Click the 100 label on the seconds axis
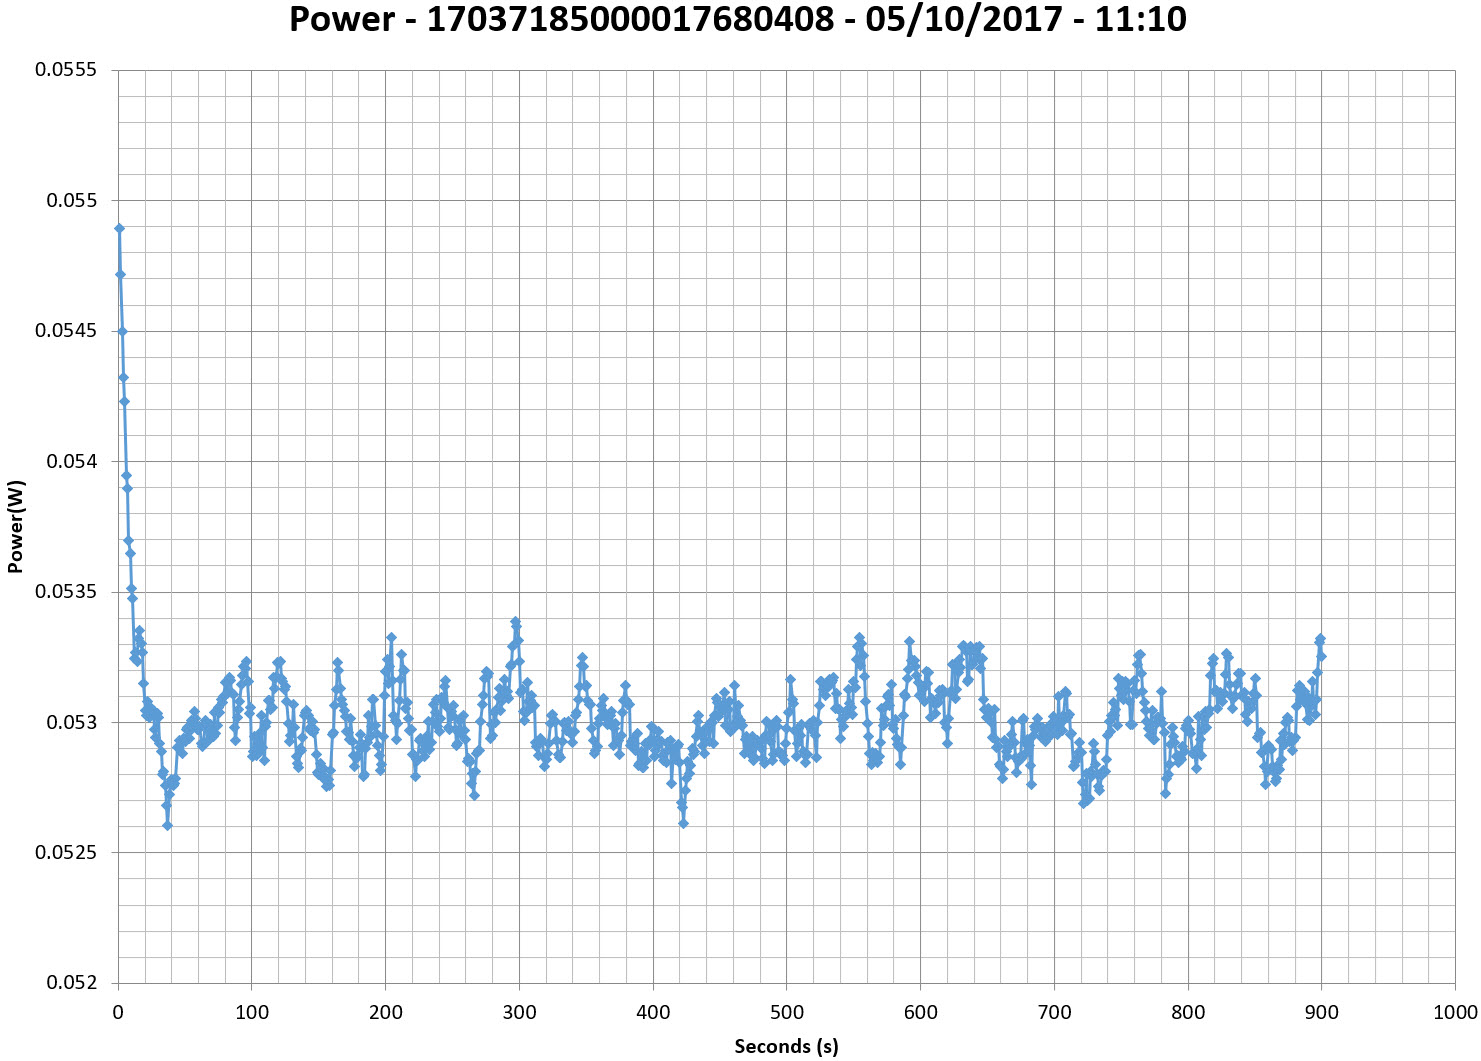1481x1061 pixels. pyautogui.click(x=252, y=1012)
